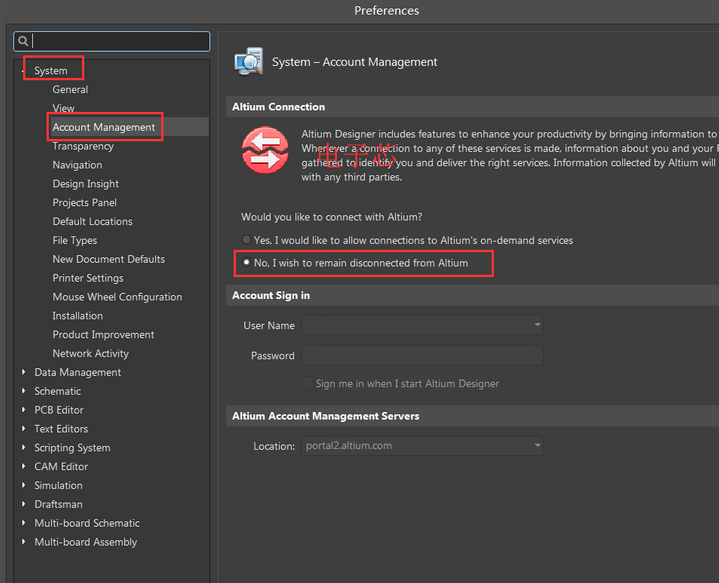719x583 pixels.
Task: Select Yes allow connections to Altium services
Action: [246, 240]
